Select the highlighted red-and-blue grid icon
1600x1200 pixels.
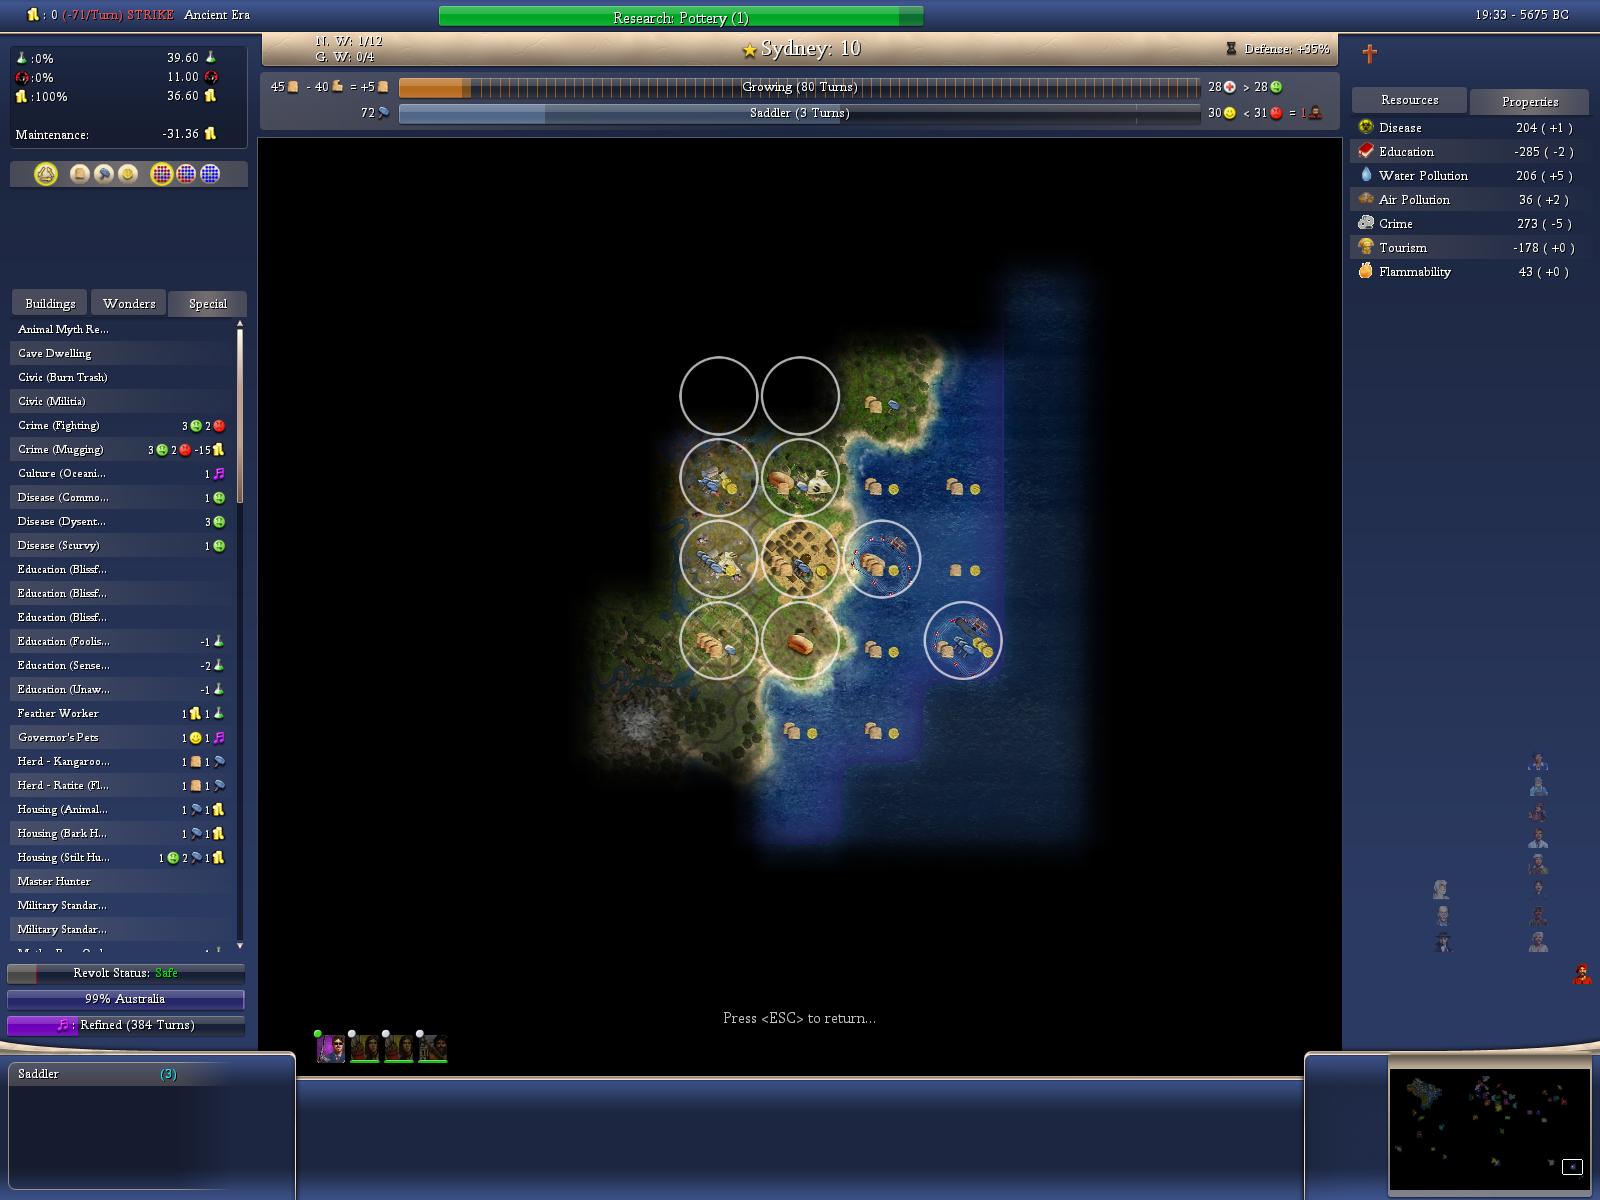[x=162, y=174]
